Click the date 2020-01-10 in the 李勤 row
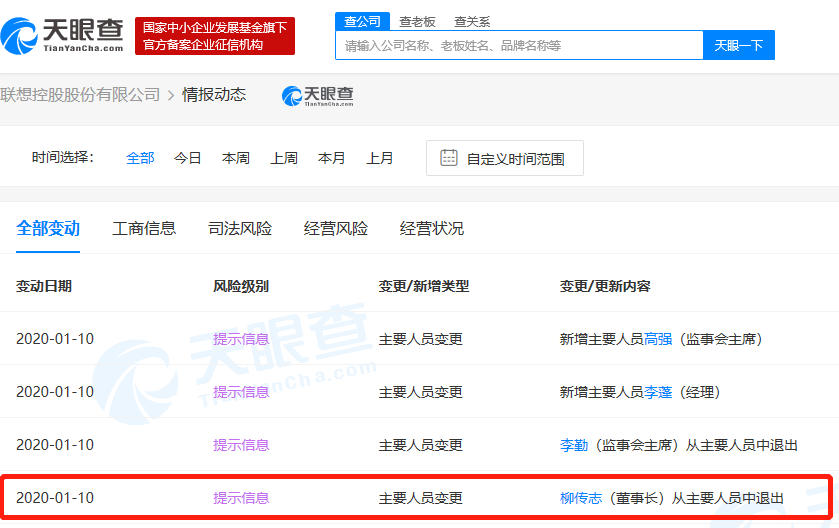 point(55,445)
